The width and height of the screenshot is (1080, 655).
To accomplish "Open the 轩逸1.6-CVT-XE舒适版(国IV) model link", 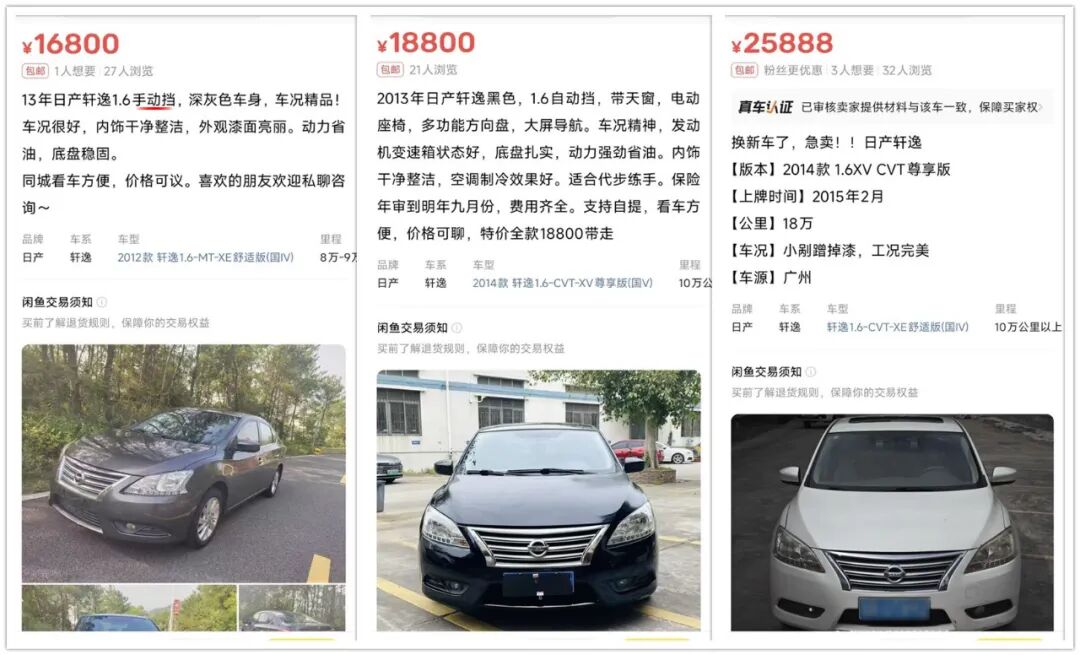I will click(897, 326).
